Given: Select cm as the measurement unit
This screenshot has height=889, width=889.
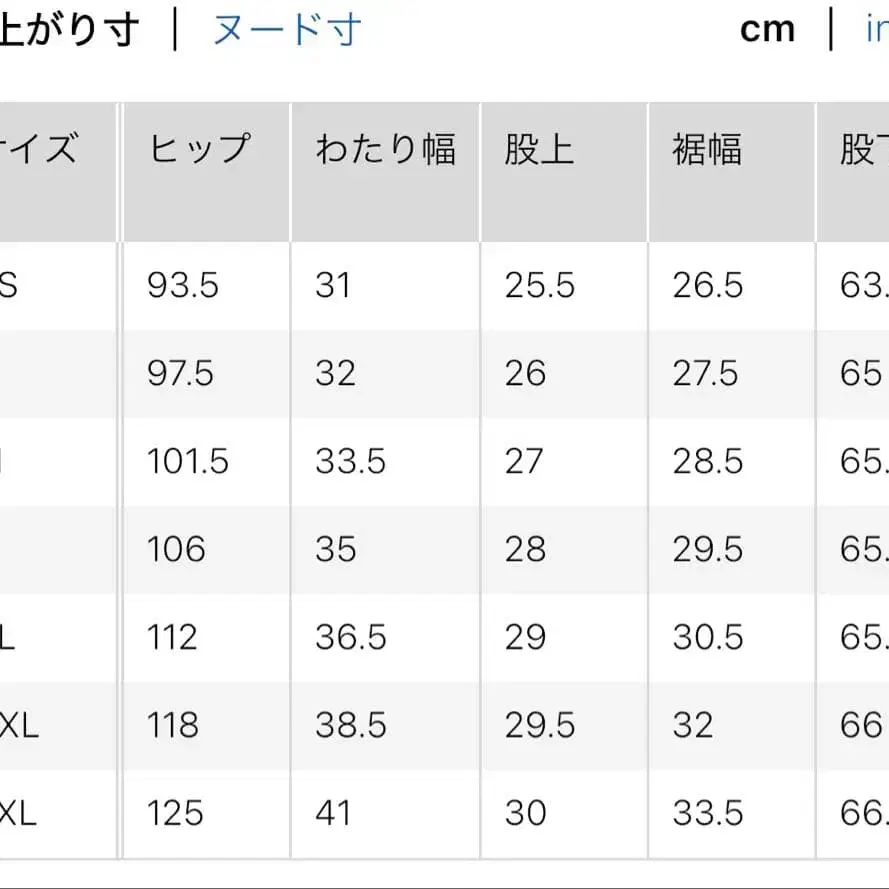Looking at the screenshot, I should 767,29.
